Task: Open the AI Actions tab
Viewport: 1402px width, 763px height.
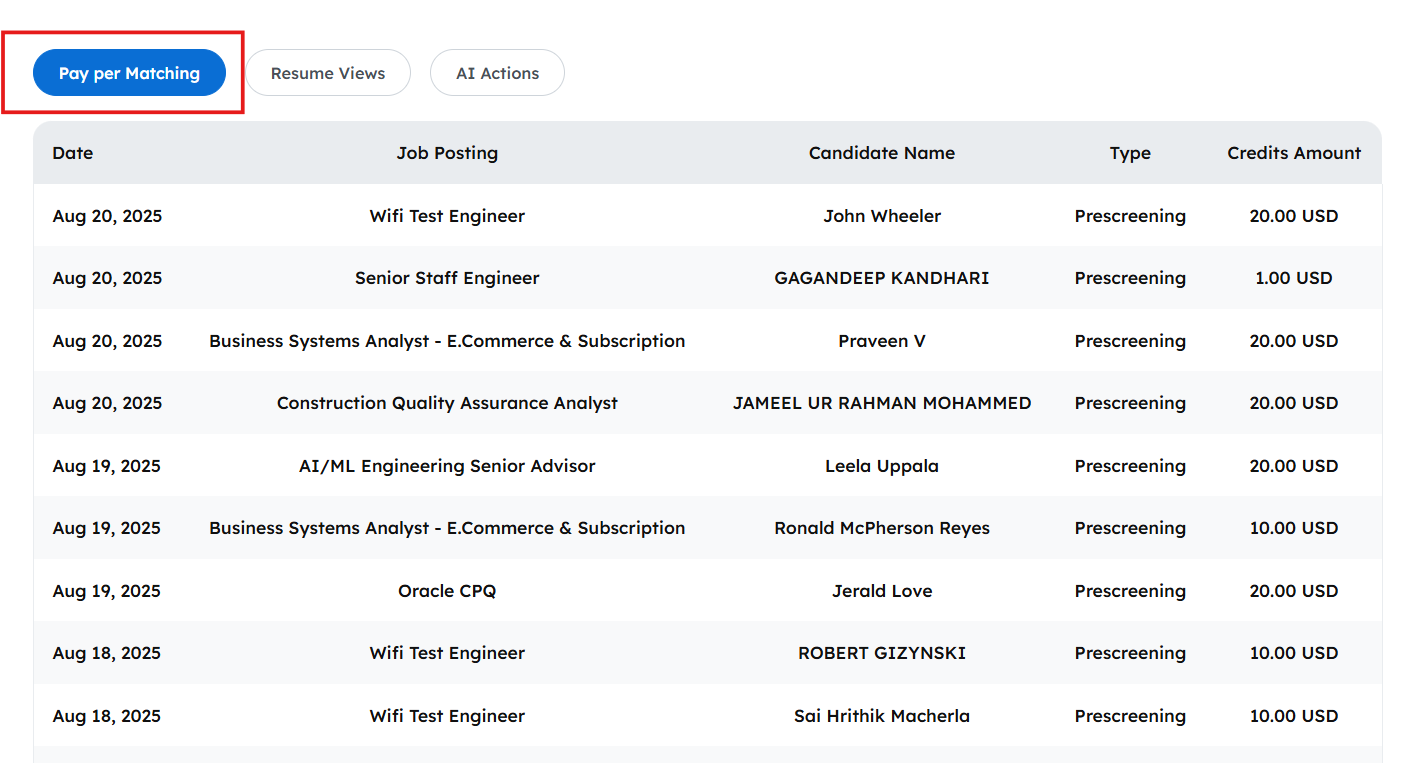Action: tap(497, 73)
